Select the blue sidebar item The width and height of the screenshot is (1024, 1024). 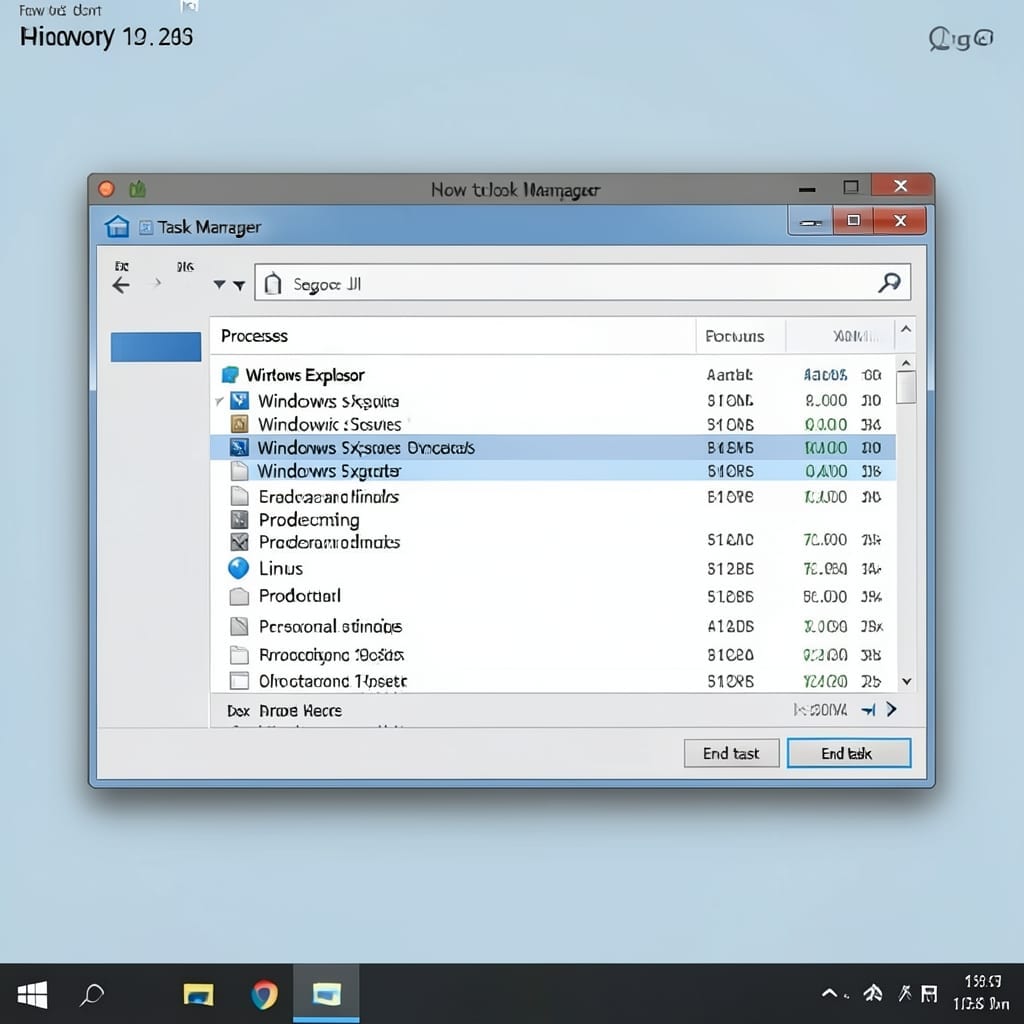(x=155, y=346)
